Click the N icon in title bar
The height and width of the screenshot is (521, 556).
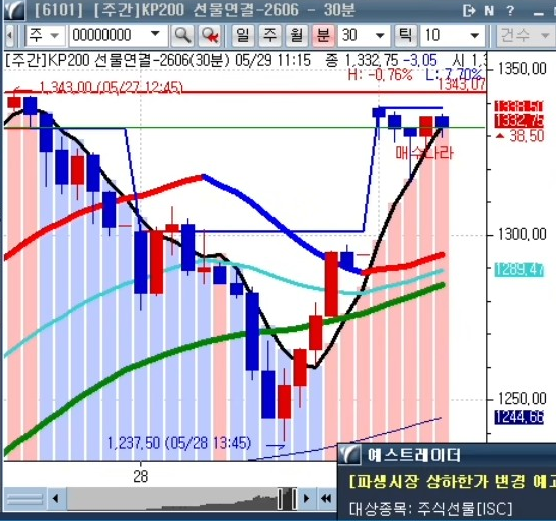[489, 11]
